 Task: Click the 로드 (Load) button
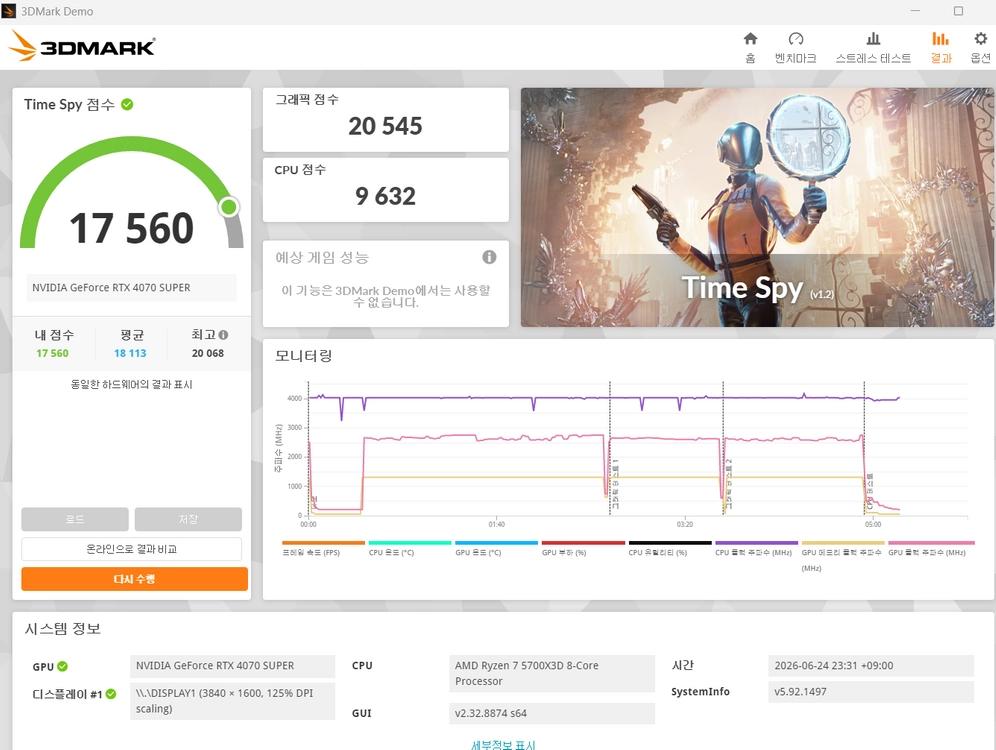click(x=75, y=519)
